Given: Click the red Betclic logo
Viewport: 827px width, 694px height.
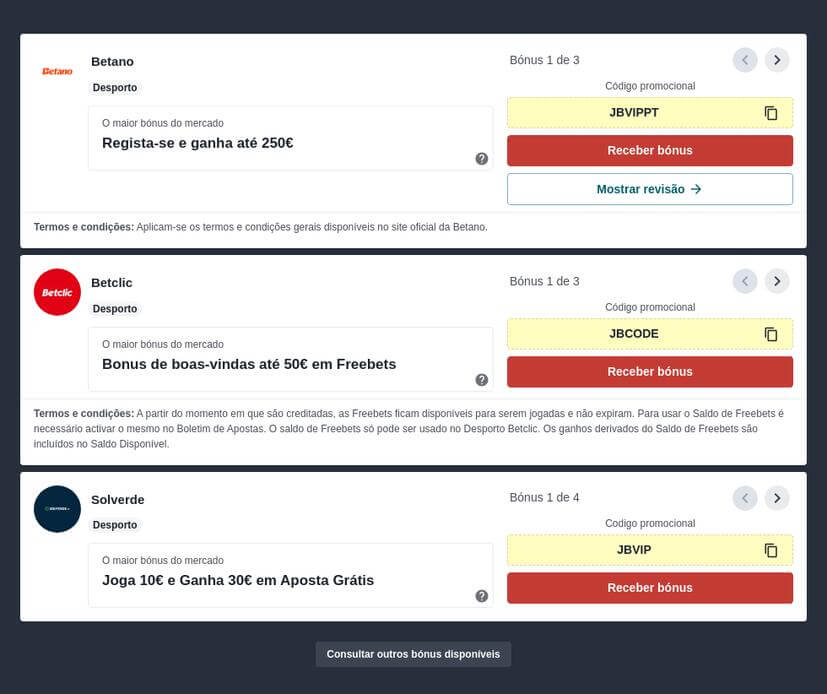Looking at the screenshot, I should [x=57, y=292].
